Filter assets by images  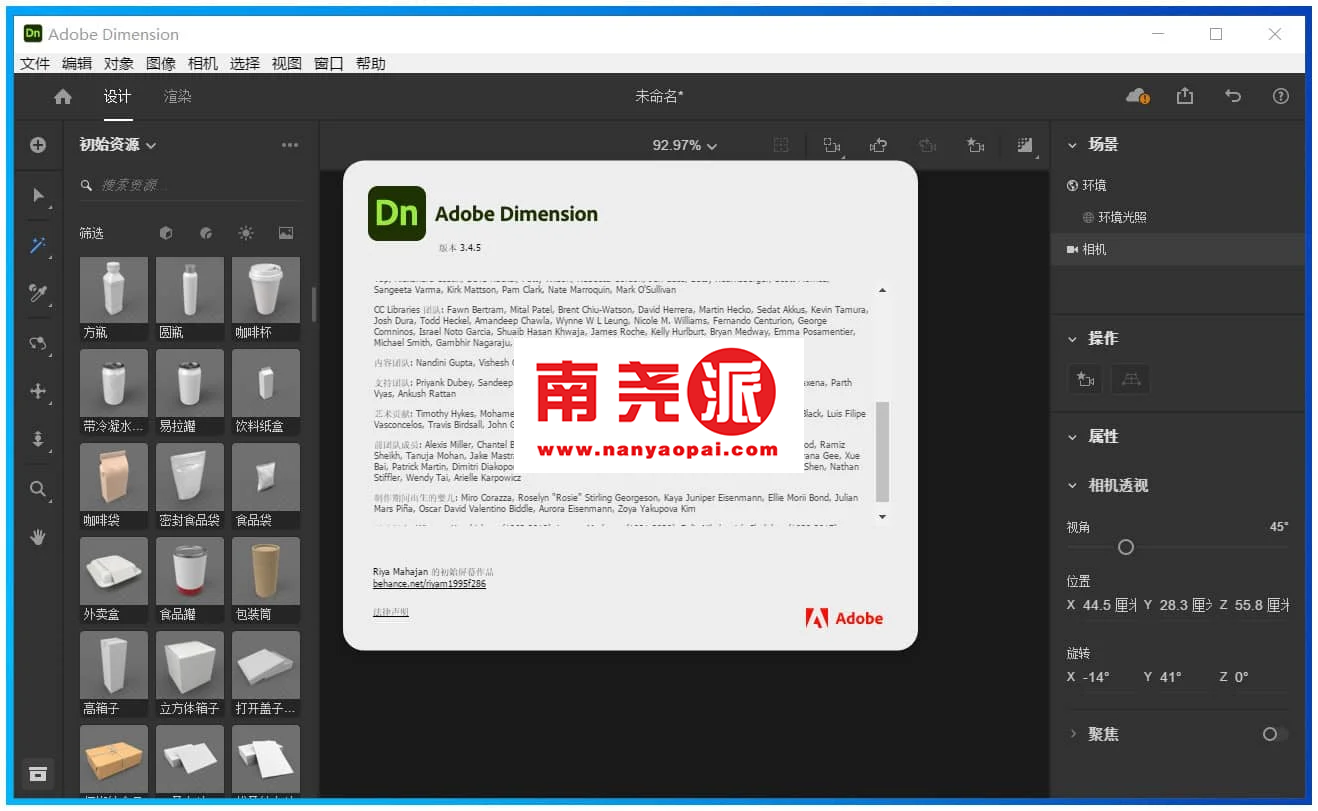(286, 233)
